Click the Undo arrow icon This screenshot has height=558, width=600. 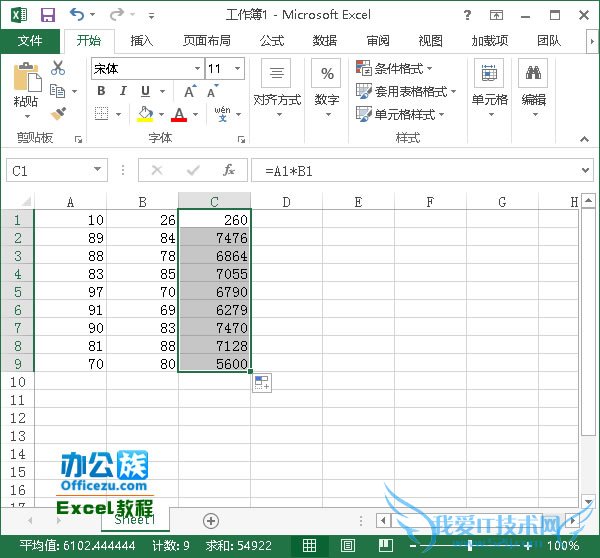point(78,15)
